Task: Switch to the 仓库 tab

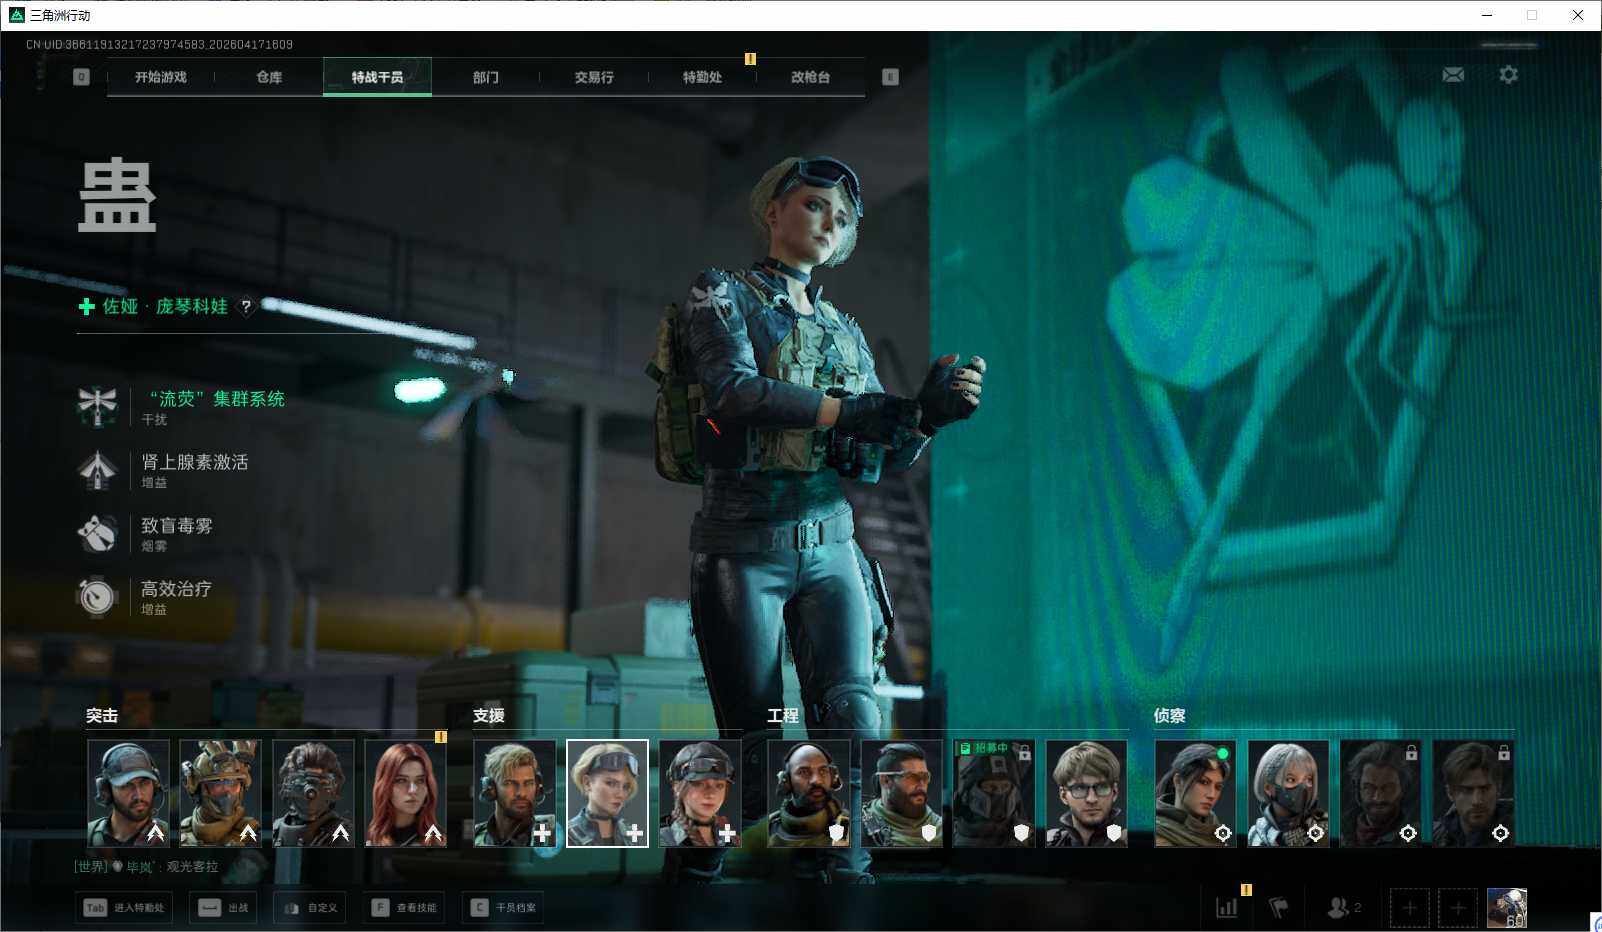Action: coord(269,77)
